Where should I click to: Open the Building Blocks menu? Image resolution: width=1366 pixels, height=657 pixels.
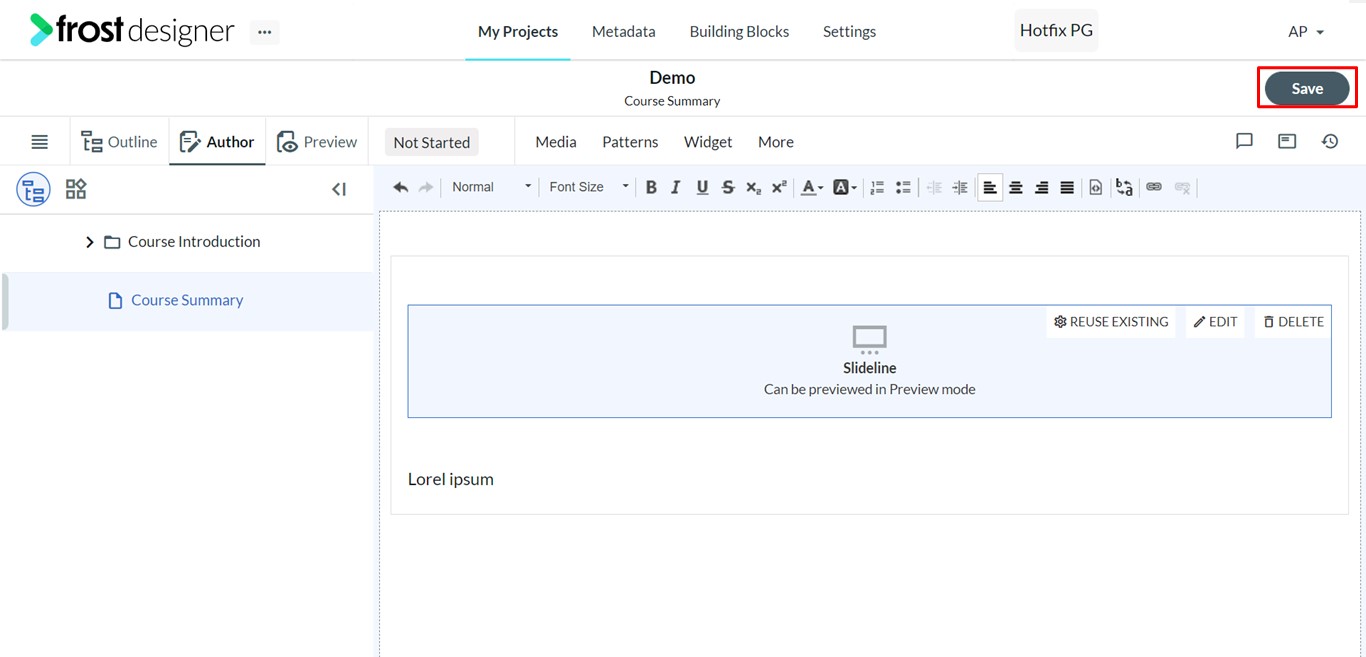[739, 32]
